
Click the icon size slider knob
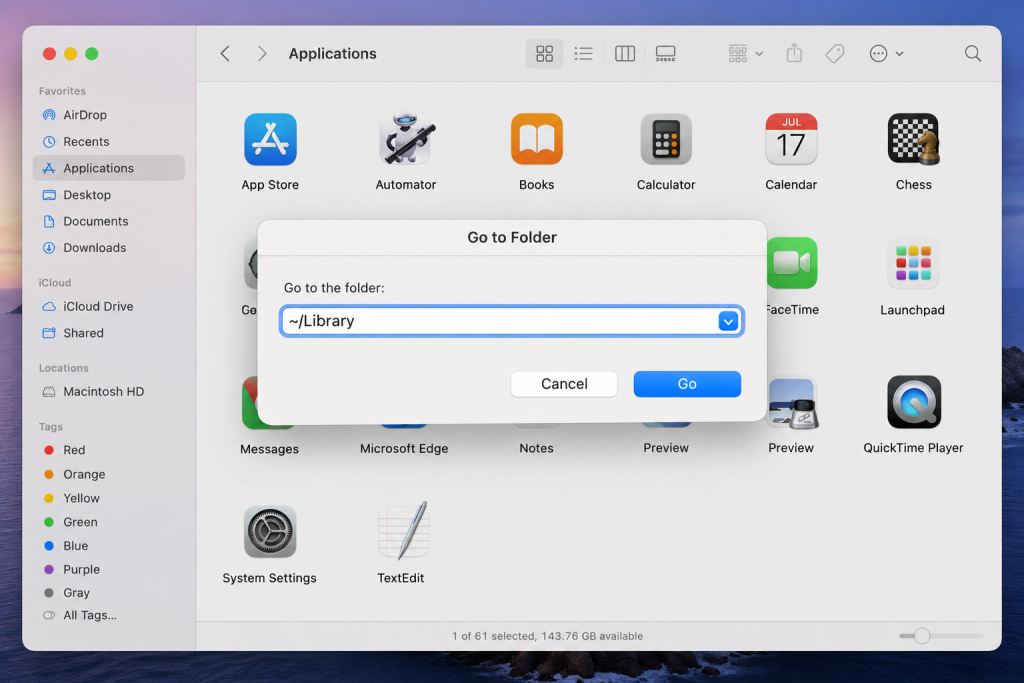tap(921, 635)
